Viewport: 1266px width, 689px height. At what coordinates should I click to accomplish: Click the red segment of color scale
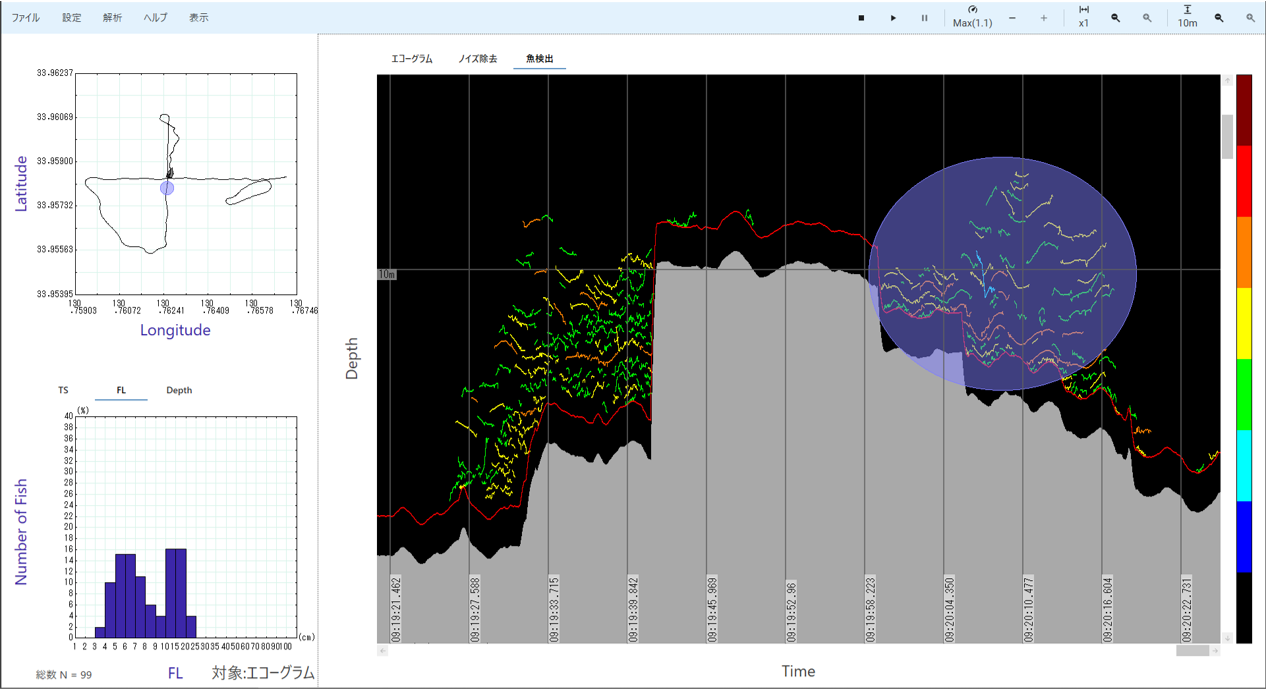click(x=1244, y=180)
